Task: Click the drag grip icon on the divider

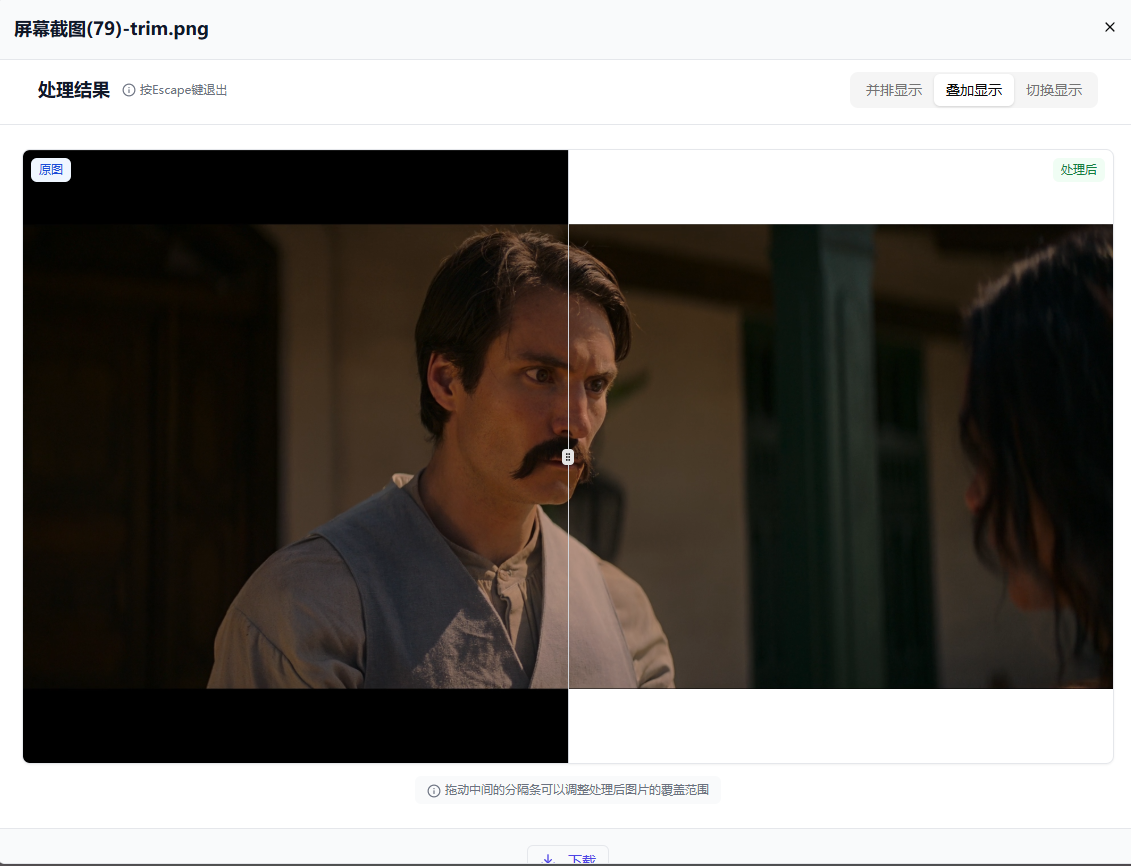Action: pos(568,457)
